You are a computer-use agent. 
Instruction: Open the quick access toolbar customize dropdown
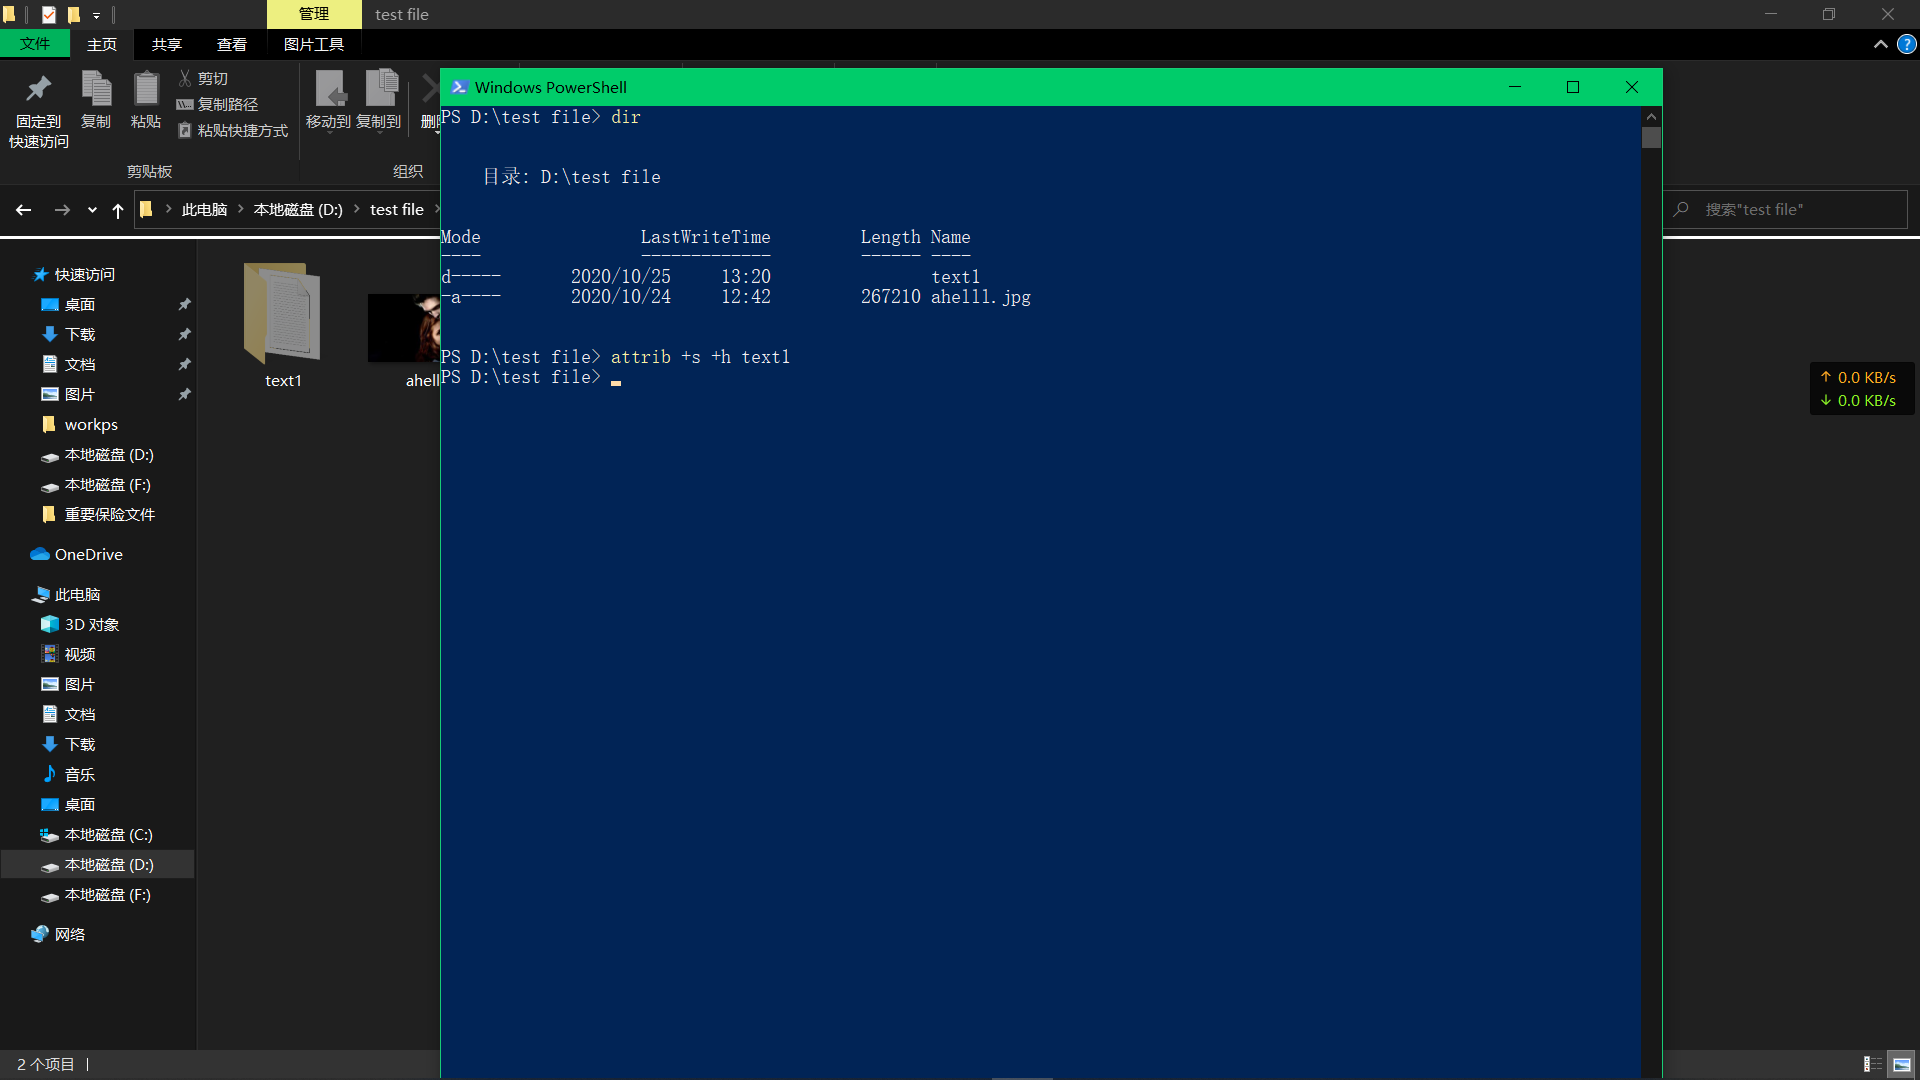click(96, 15)
